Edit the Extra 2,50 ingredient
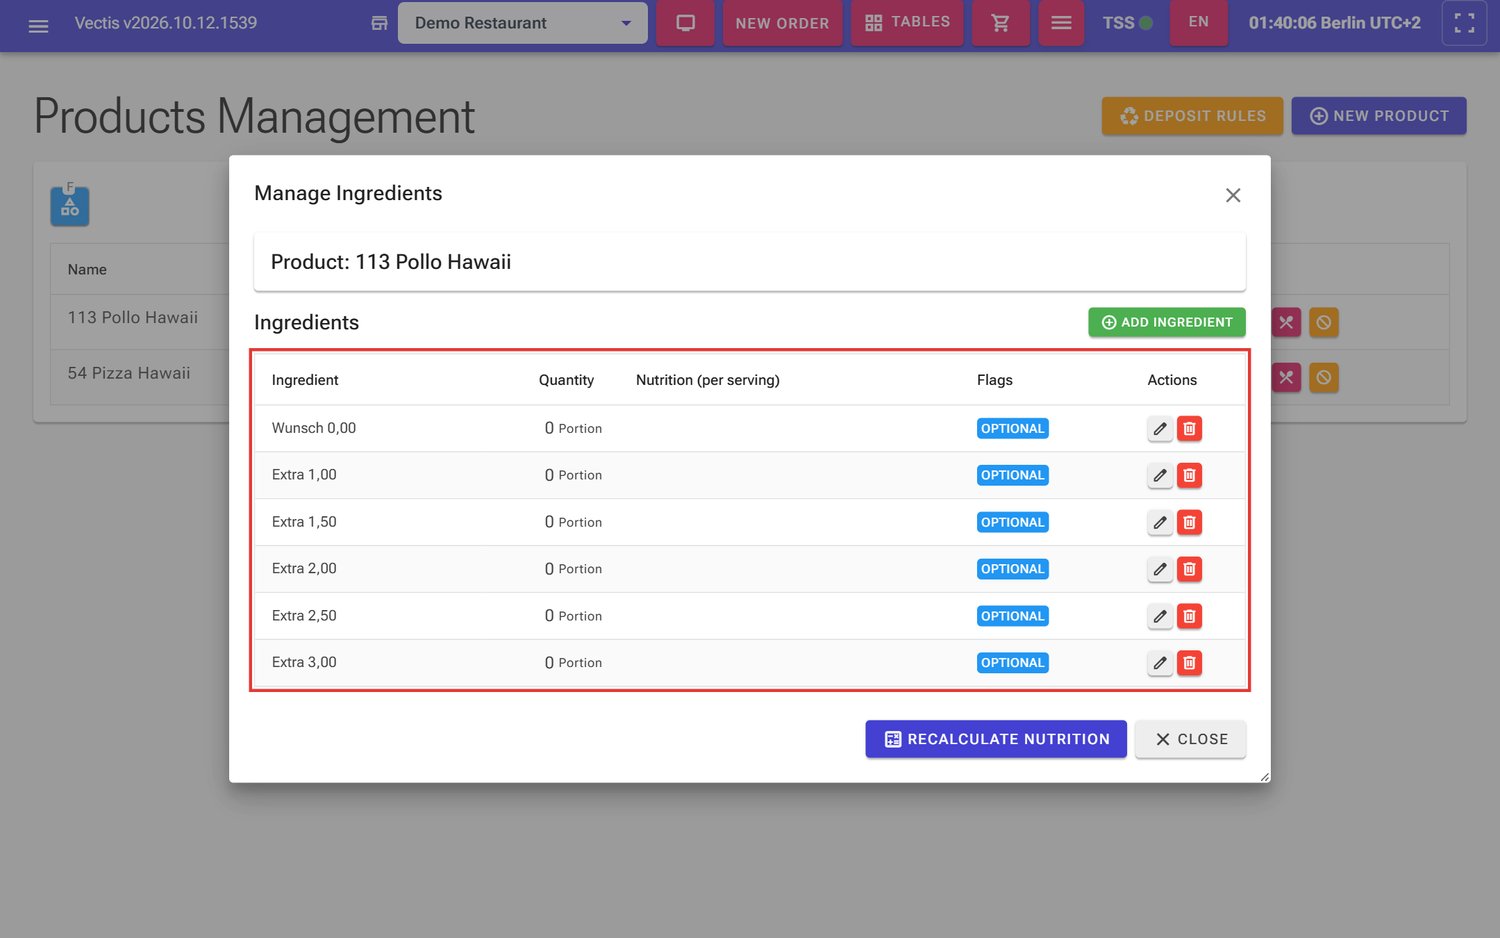The width and height of the screenshot is (1500, 938). (x=1160, y=616)
